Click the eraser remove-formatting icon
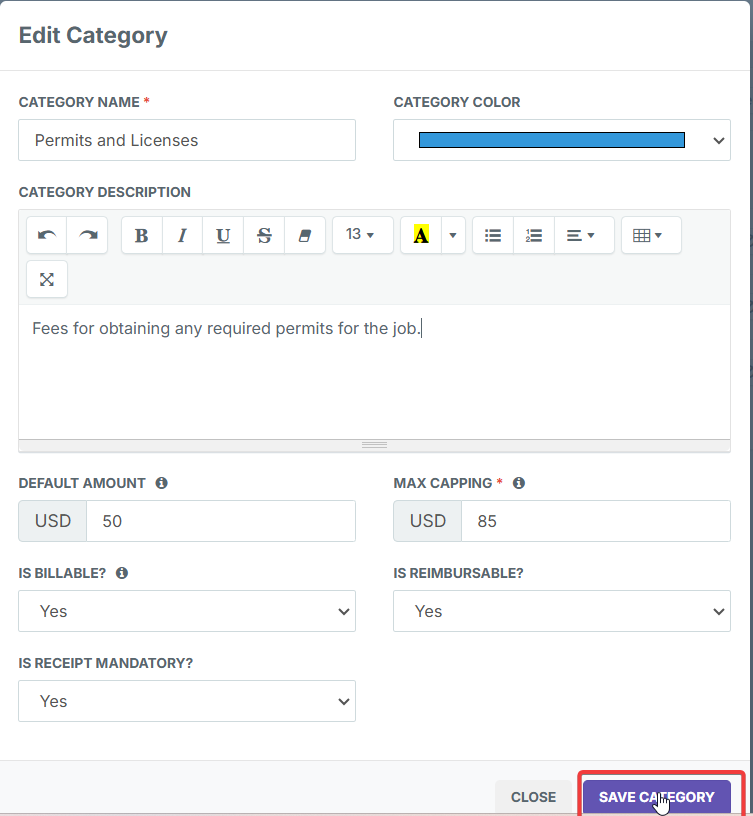The width and height of the screenshot is (753, 816). (x=305, y=235)
